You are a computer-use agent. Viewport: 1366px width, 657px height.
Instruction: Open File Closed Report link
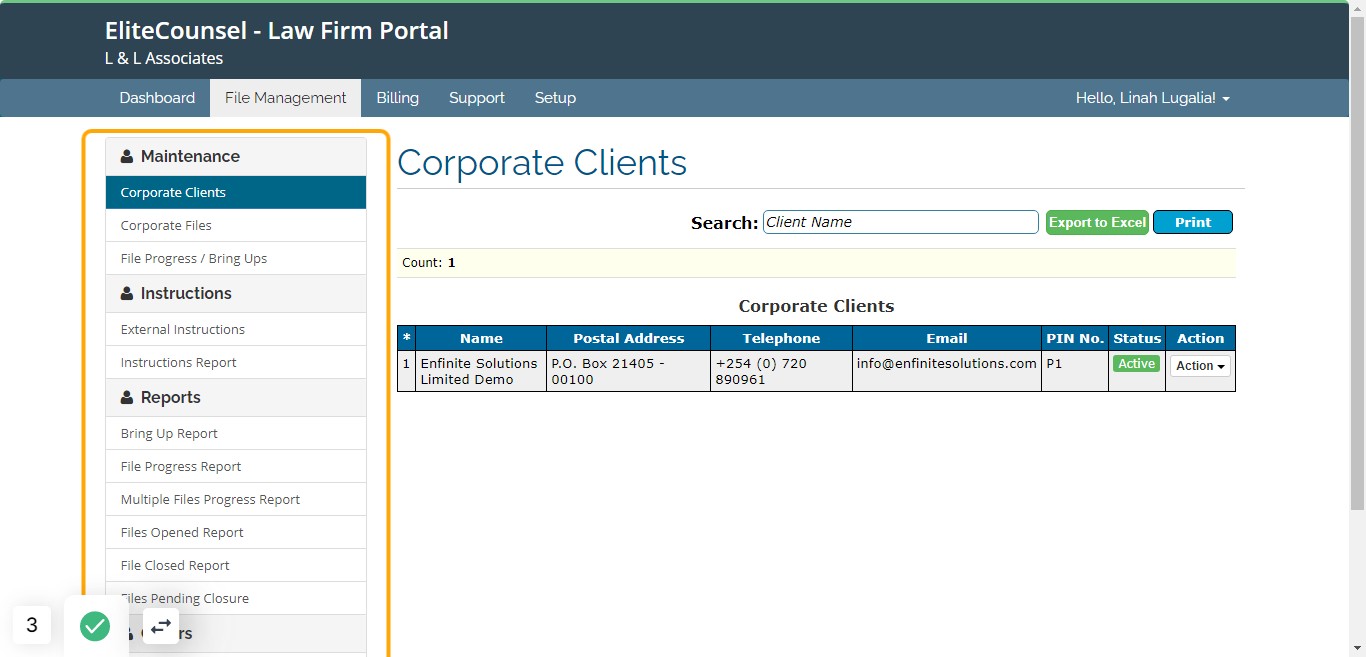[x=236, y=565]
